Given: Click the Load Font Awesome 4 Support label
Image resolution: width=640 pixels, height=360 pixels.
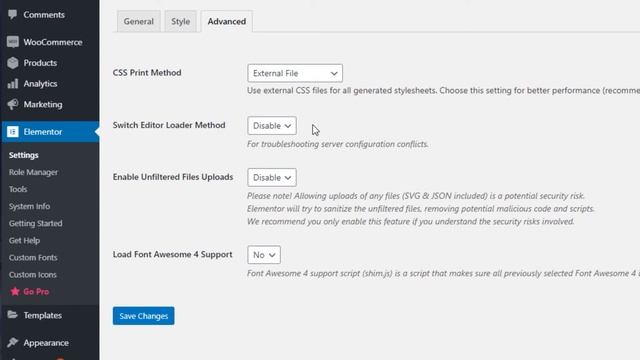Looking at the screenshot, I should click(x=173, y=254).
